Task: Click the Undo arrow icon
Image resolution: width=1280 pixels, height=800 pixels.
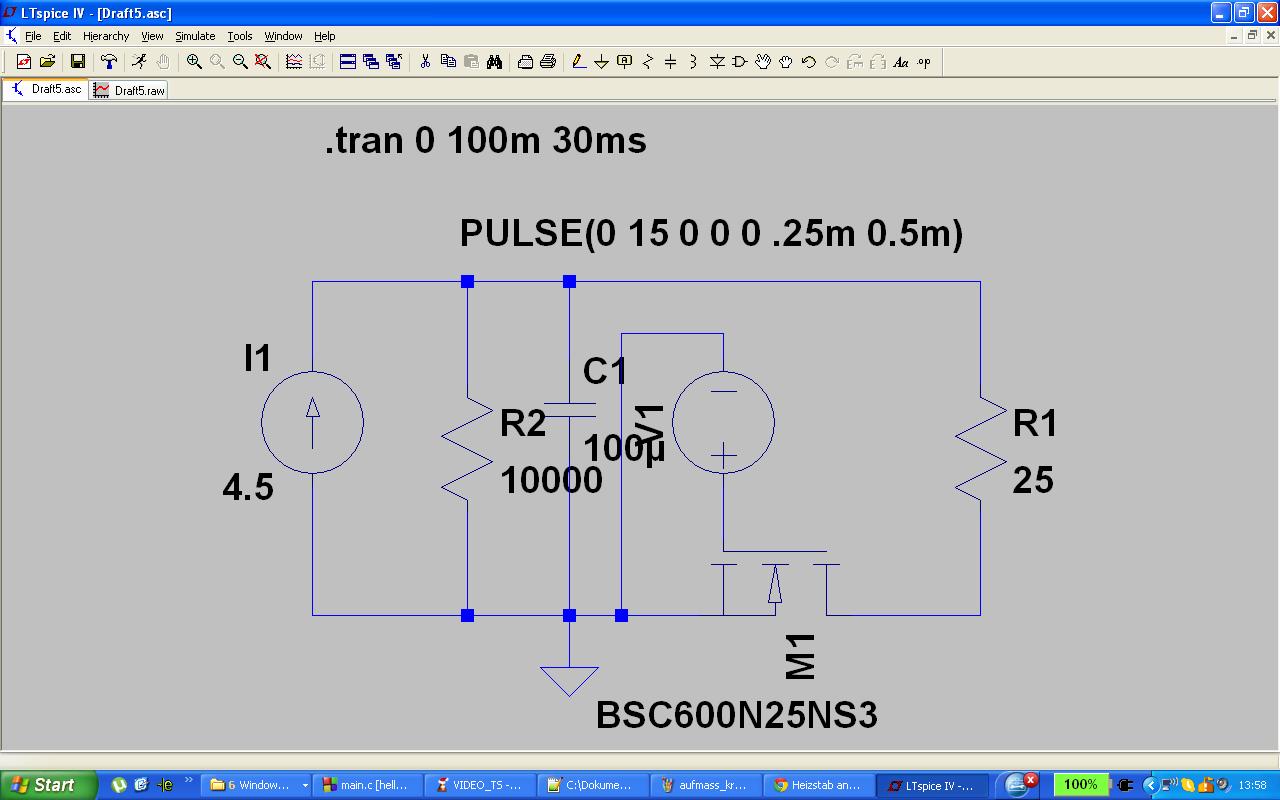Action: 809,62
